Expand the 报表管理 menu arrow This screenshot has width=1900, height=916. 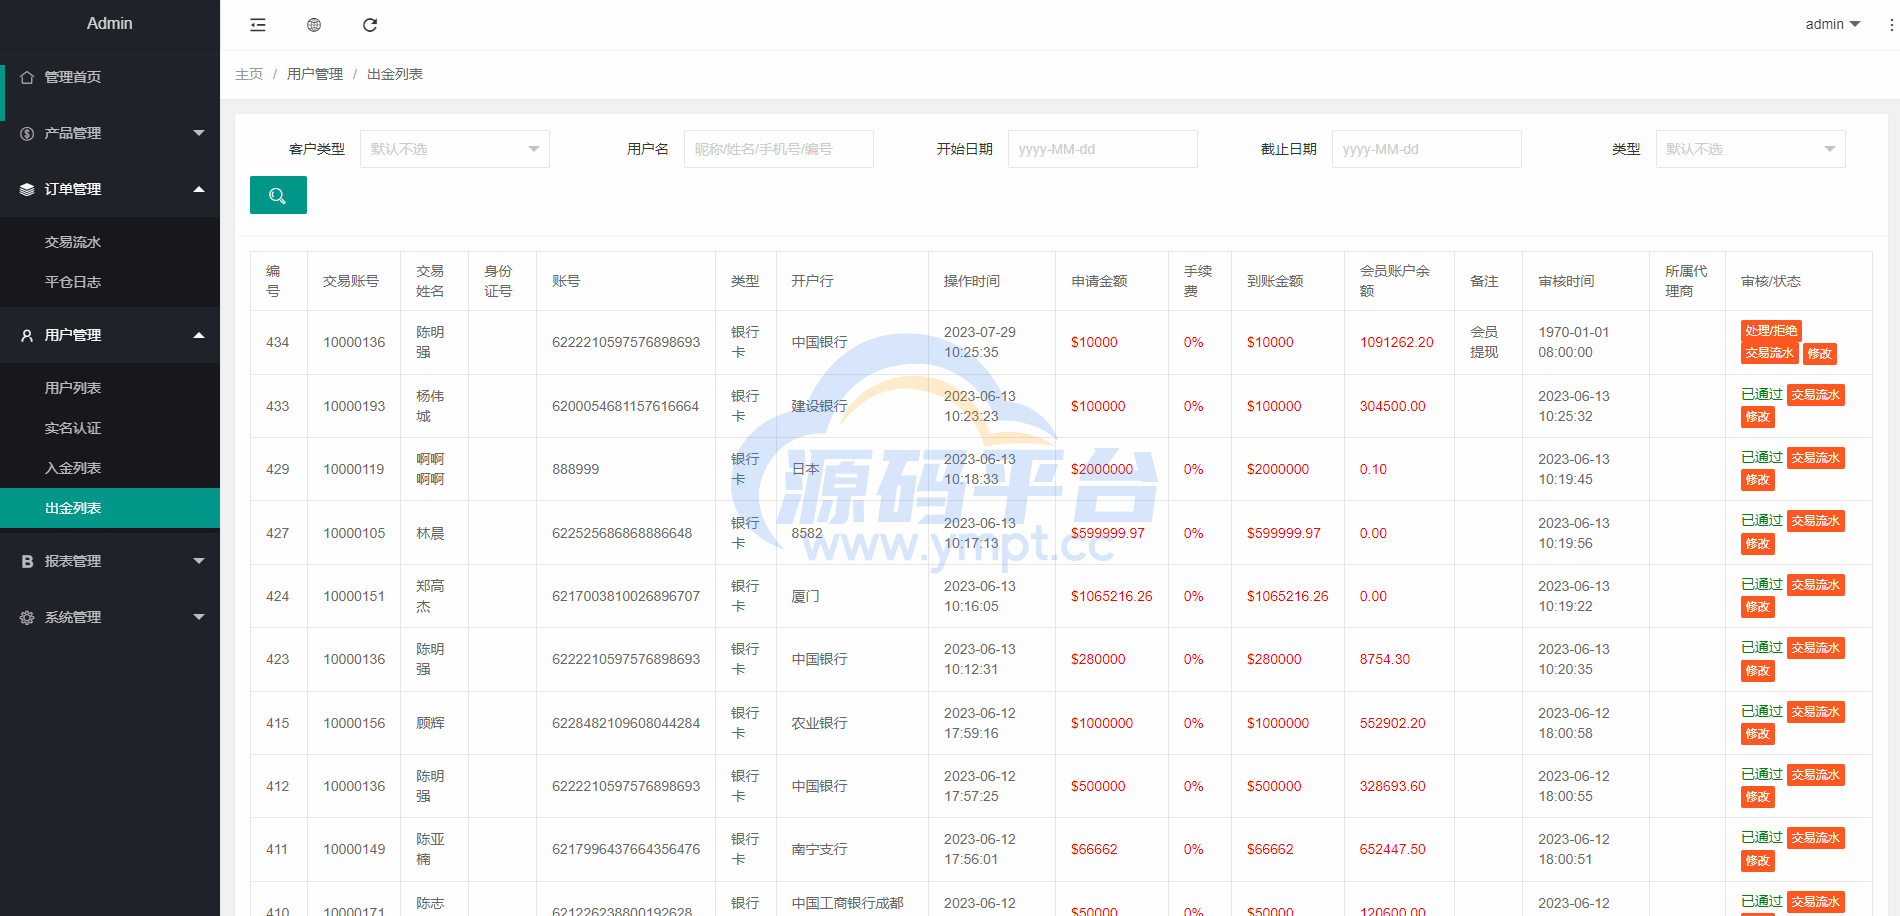199,561
